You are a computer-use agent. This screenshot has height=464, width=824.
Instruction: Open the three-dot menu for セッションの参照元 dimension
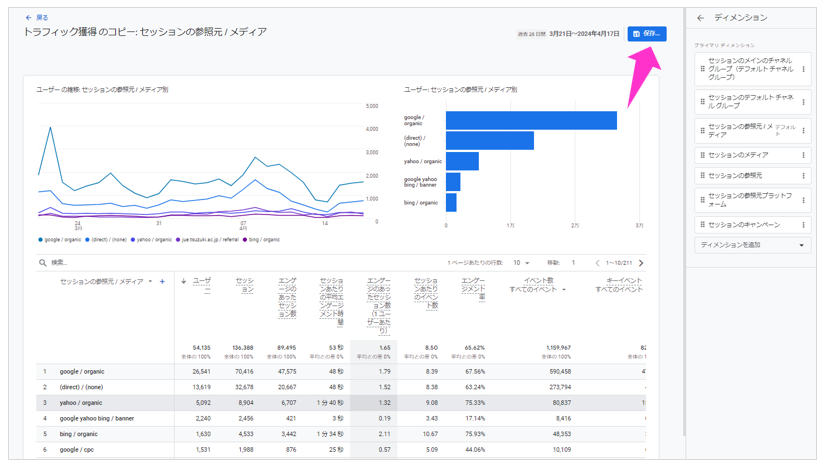click(x=804, y=175)
